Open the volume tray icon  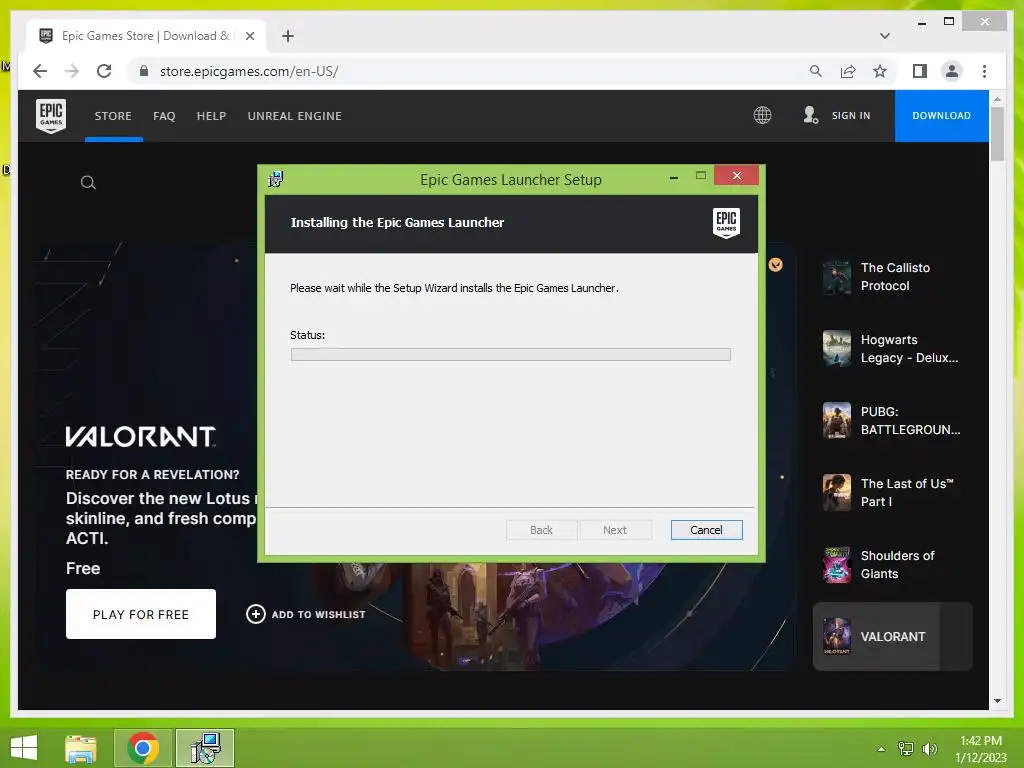929,749
